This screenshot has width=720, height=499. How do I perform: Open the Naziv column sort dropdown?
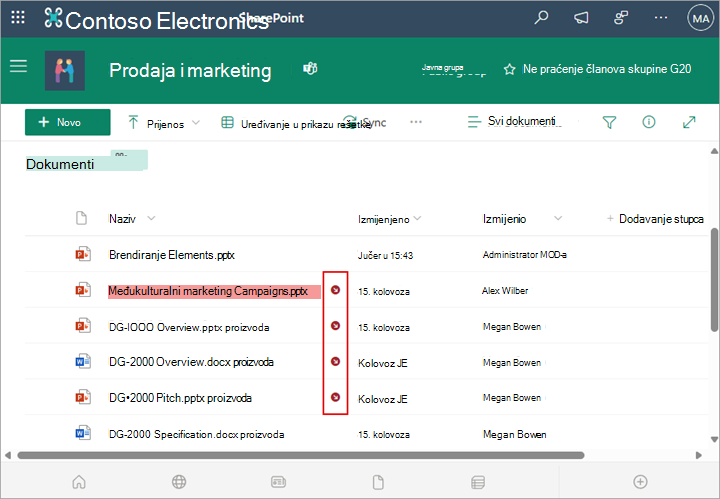(x=151, y=218)
